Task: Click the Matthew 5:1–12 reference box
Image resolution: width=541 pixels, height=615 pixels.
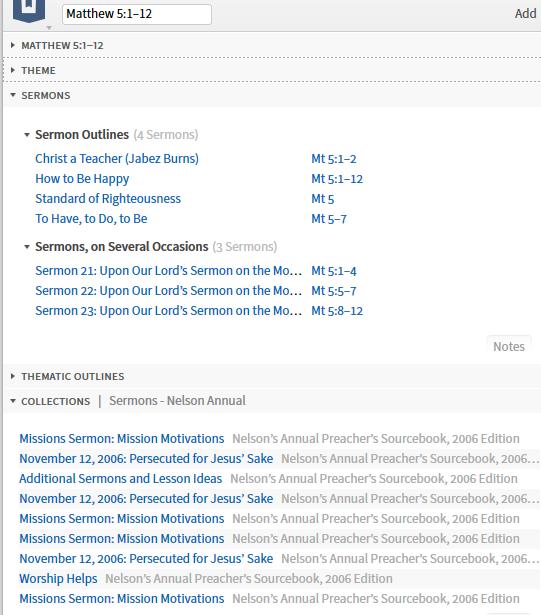Action: coord(137,14)
